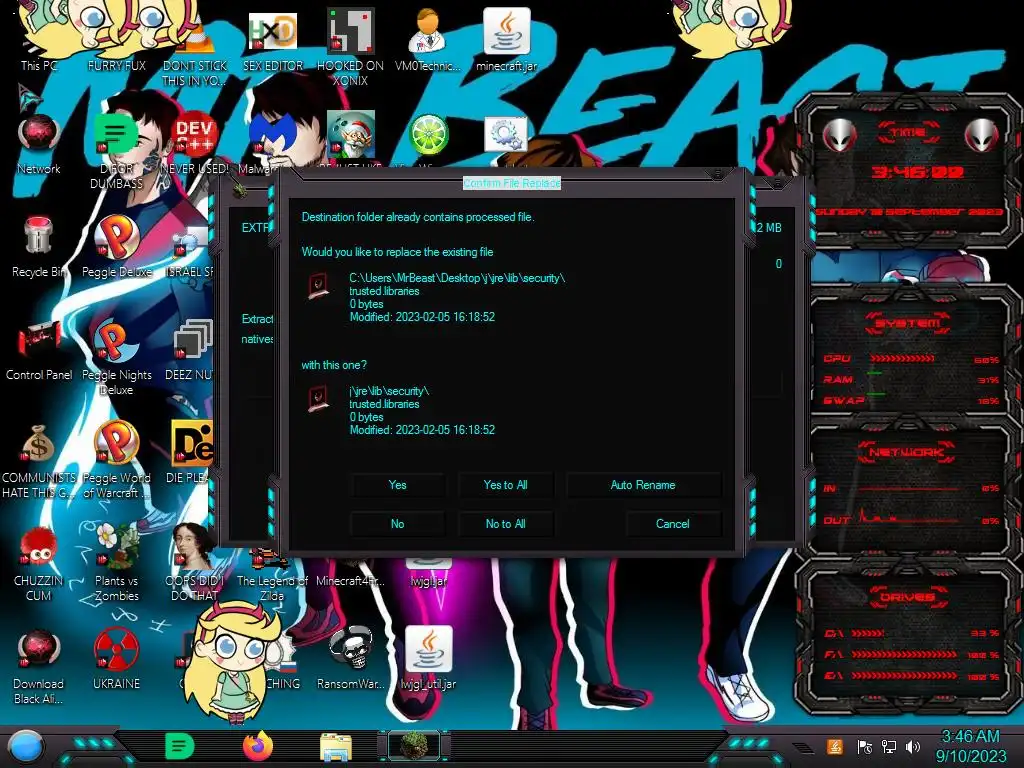The height and width of the screenshot is (768, 1024).
Task: Switch to the active Minecraft taskbar item
Action: [413, 746]
